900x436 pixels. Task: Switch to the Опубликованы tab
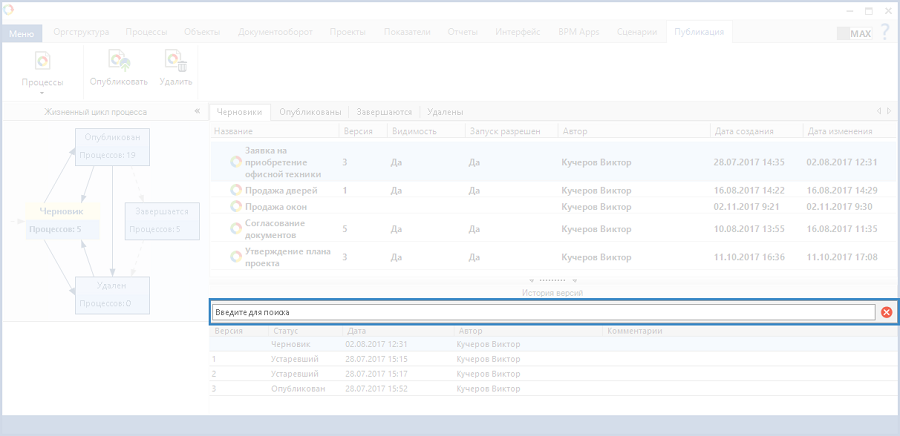point(310,112)
